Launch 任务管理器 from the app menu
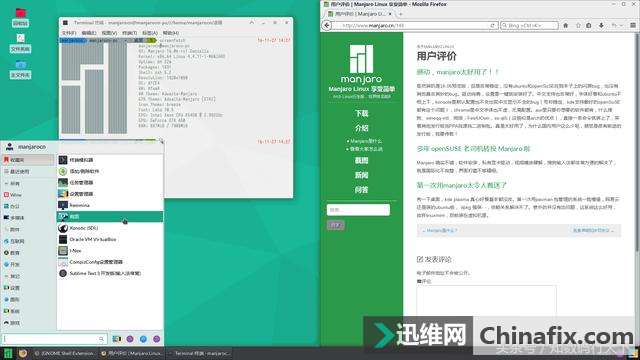640x360 pixels. [x=110, y=182]
